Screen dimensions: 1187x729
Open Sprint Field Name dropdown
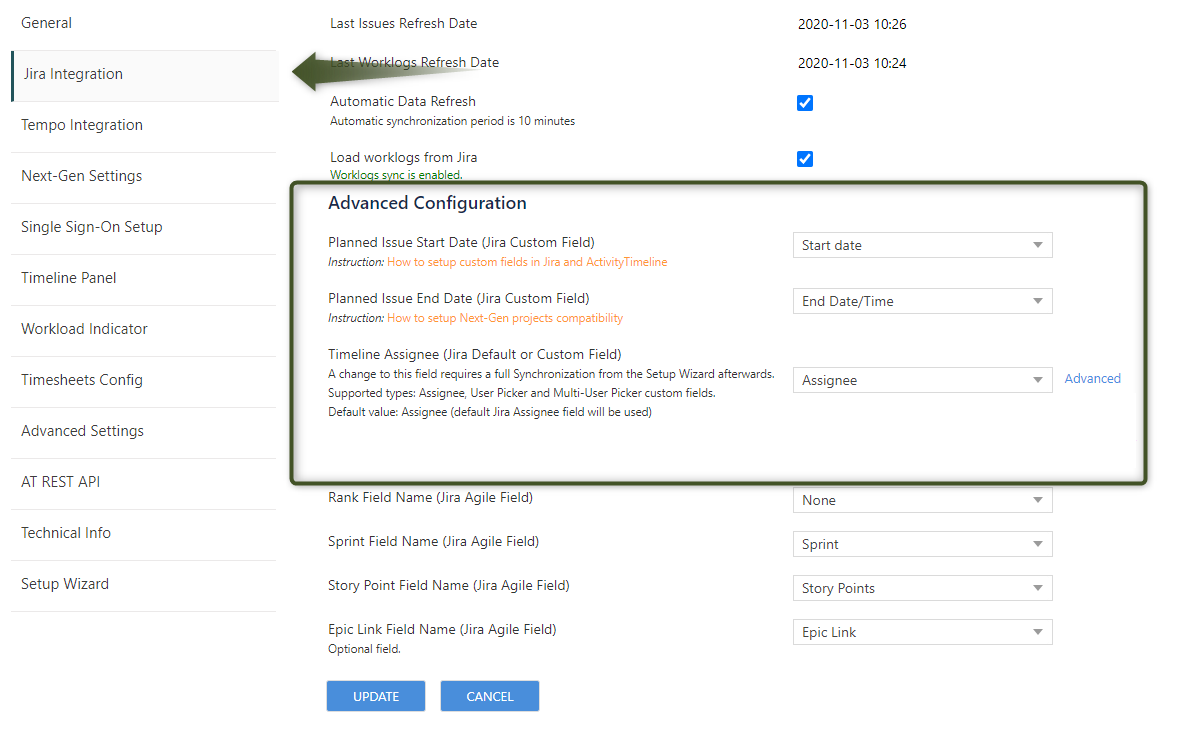click(x=922, y=544)
